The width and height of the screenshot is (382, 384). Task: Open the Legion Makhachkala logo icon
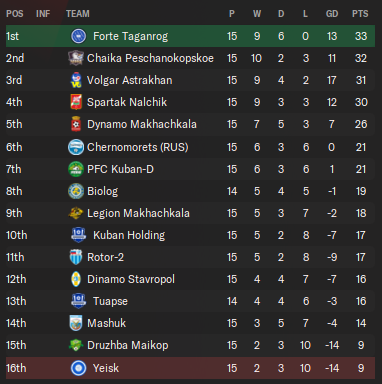click(x=76, y=213)
